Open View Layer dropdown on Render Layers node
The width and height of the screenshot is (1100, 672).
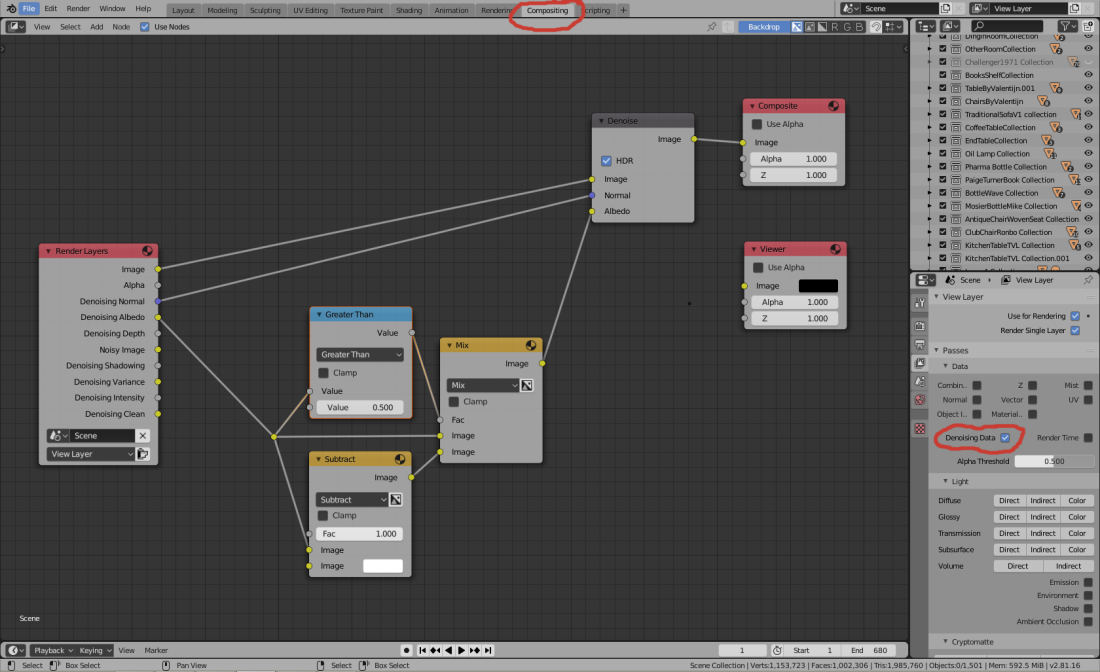90,454
